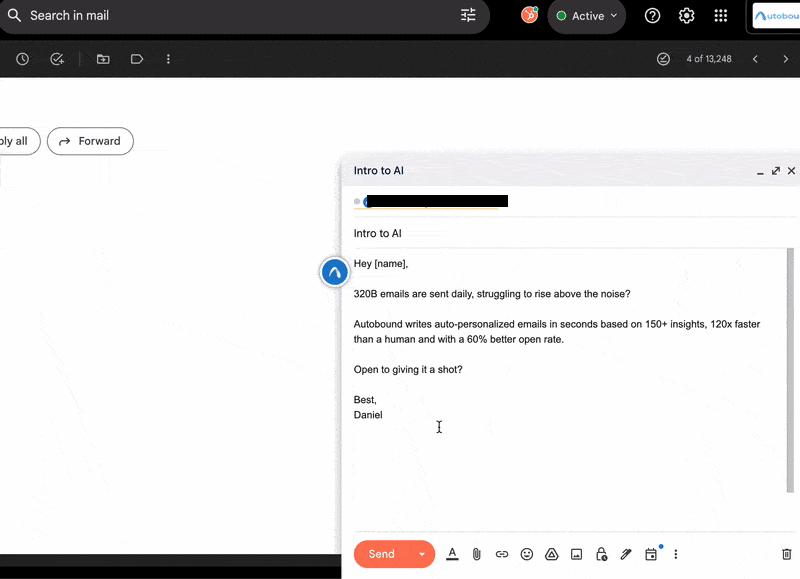Click the Forward button
This screenshot has width=800, height=579.
[90, 141]
